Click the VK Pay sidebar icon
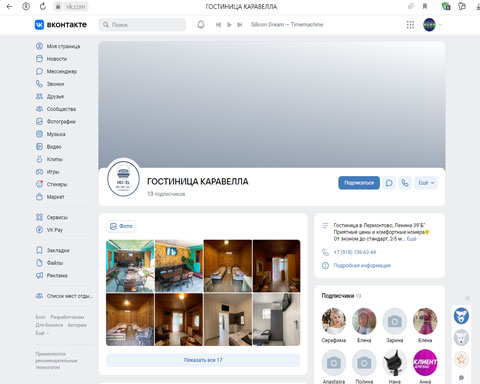The height and width of the screenshot is (384, 480). click(39, 230)
